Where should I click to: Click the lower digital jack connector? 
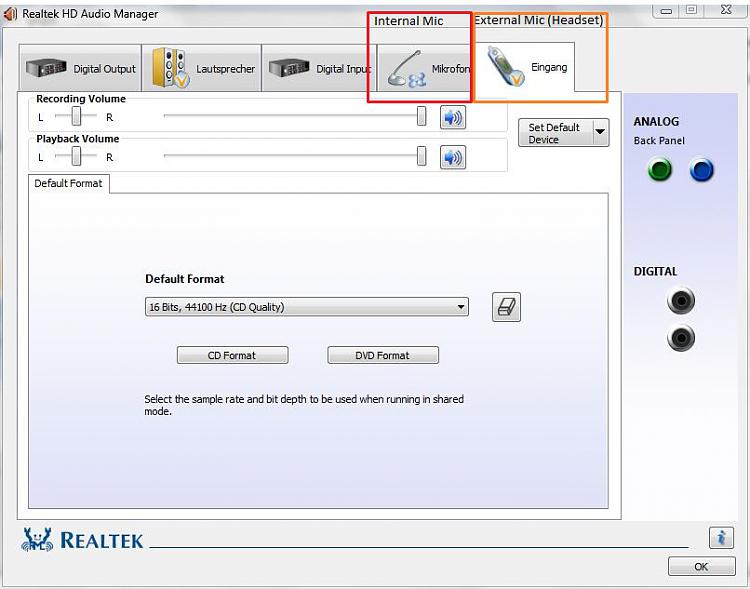pos(681,338)
